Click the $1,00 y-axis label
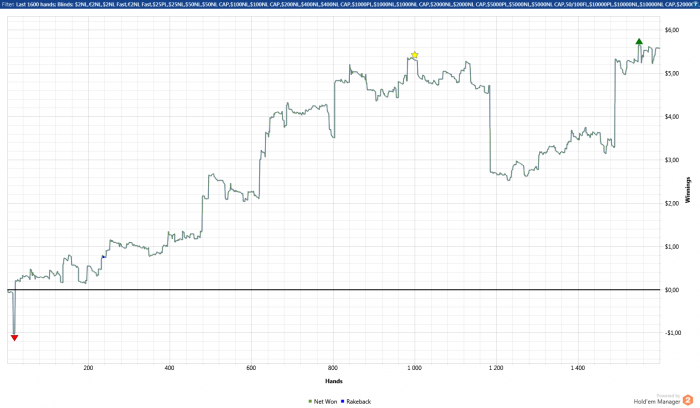The height and width of the screenshot is (408, 700). click(672, 246)
